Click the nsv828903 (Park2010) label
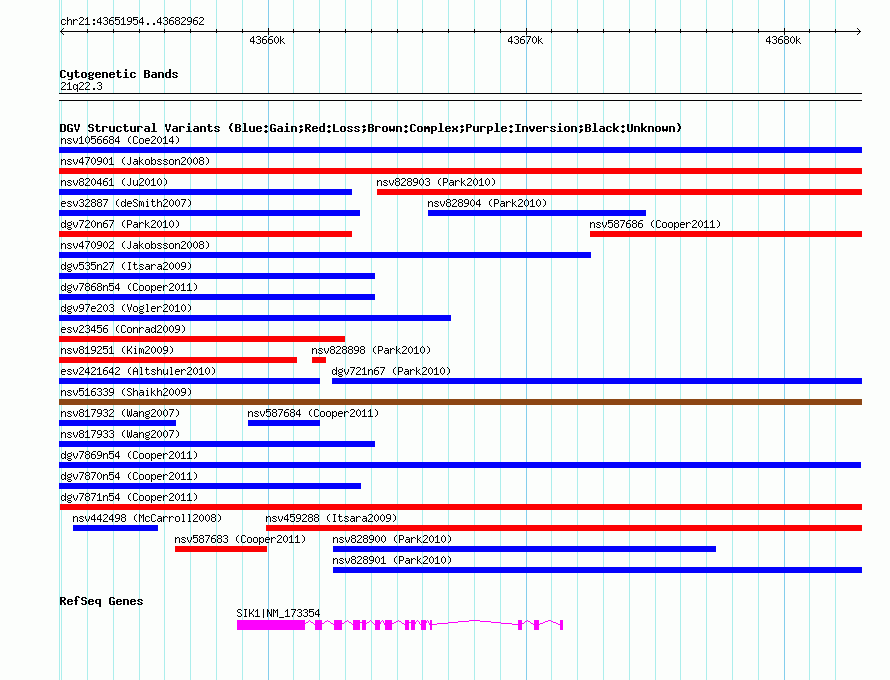890x680 pixels. click(436, 182)
